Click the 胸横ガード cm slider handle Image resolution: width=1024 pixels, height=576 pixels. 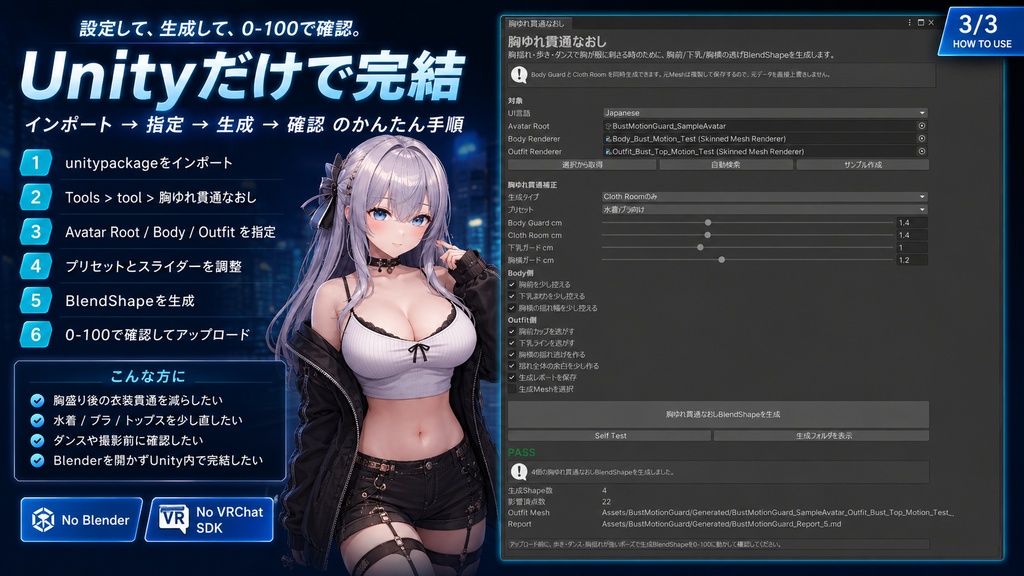[x=722, y=260]
